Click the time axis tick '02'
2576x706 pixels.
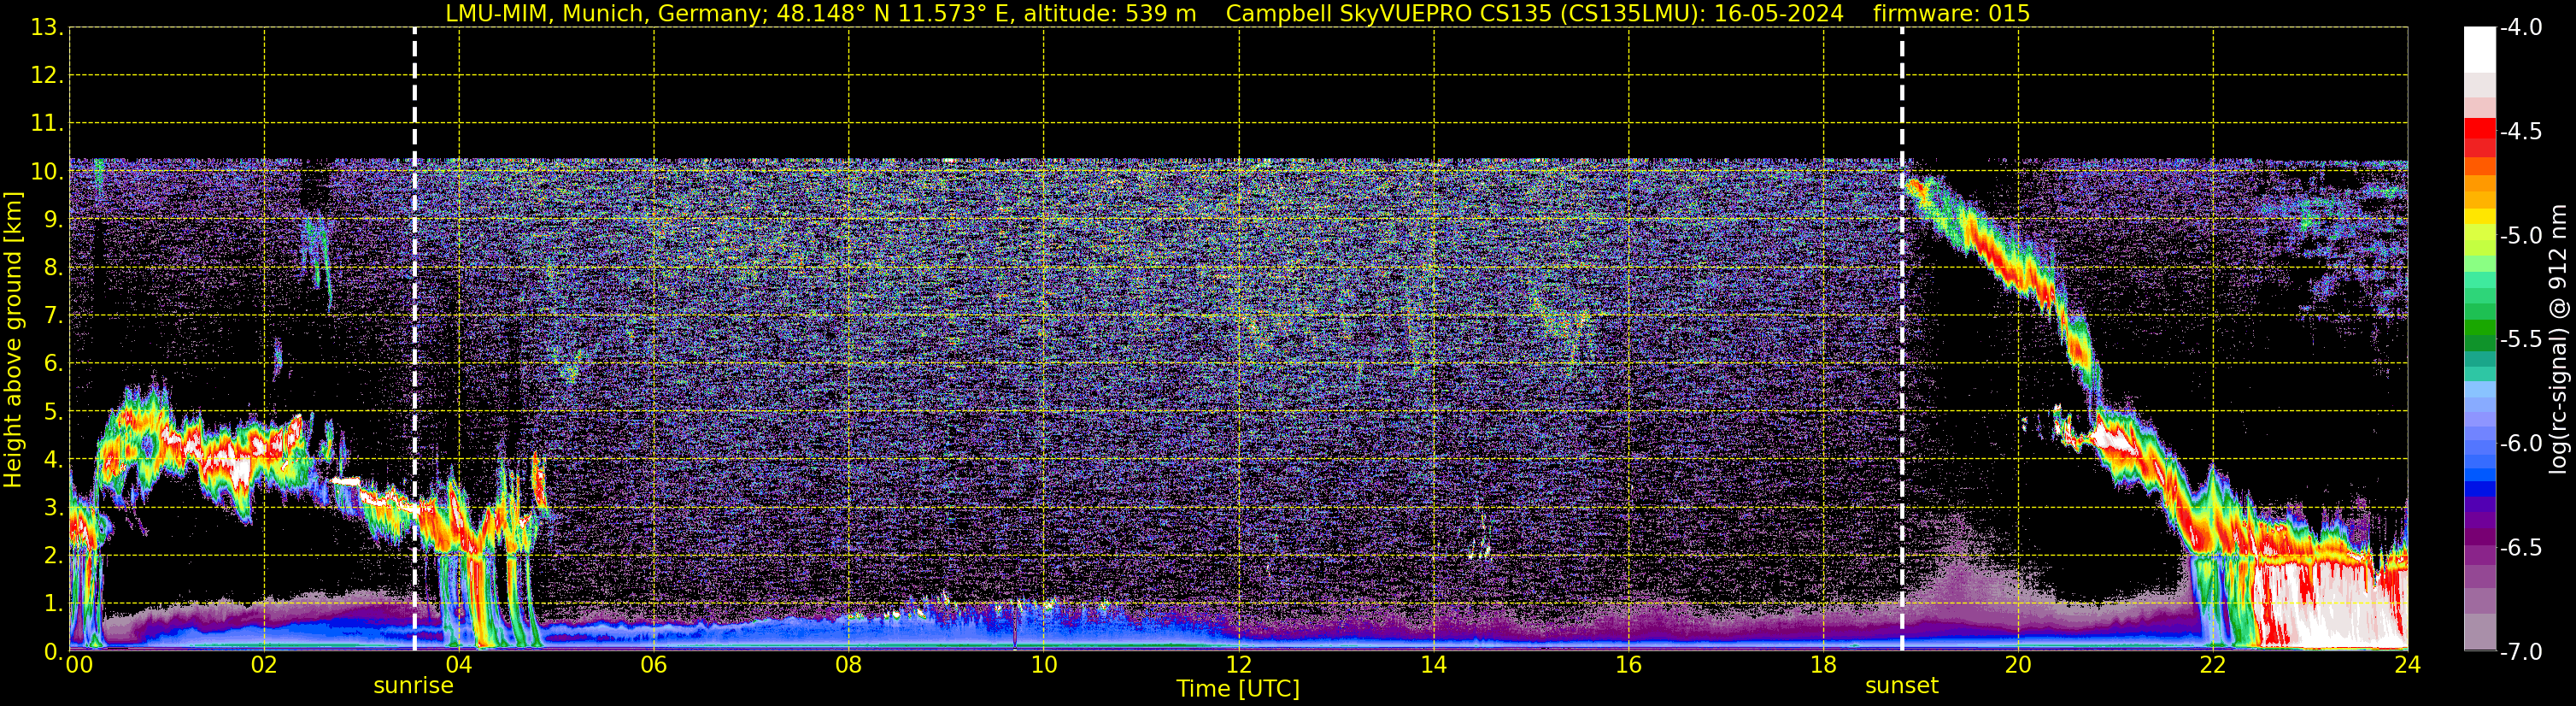(264, 666)
